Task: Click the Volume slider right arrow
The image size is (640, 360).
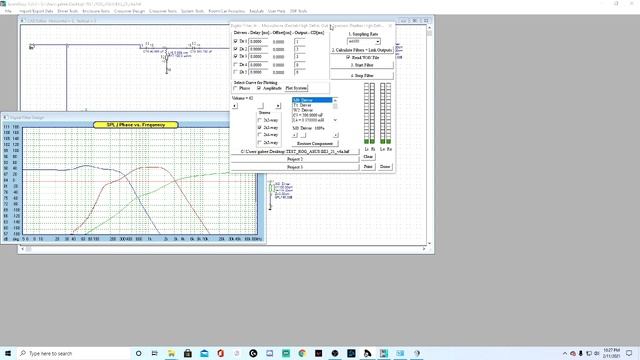Action: pyautogui.click(x=278, y=106)
